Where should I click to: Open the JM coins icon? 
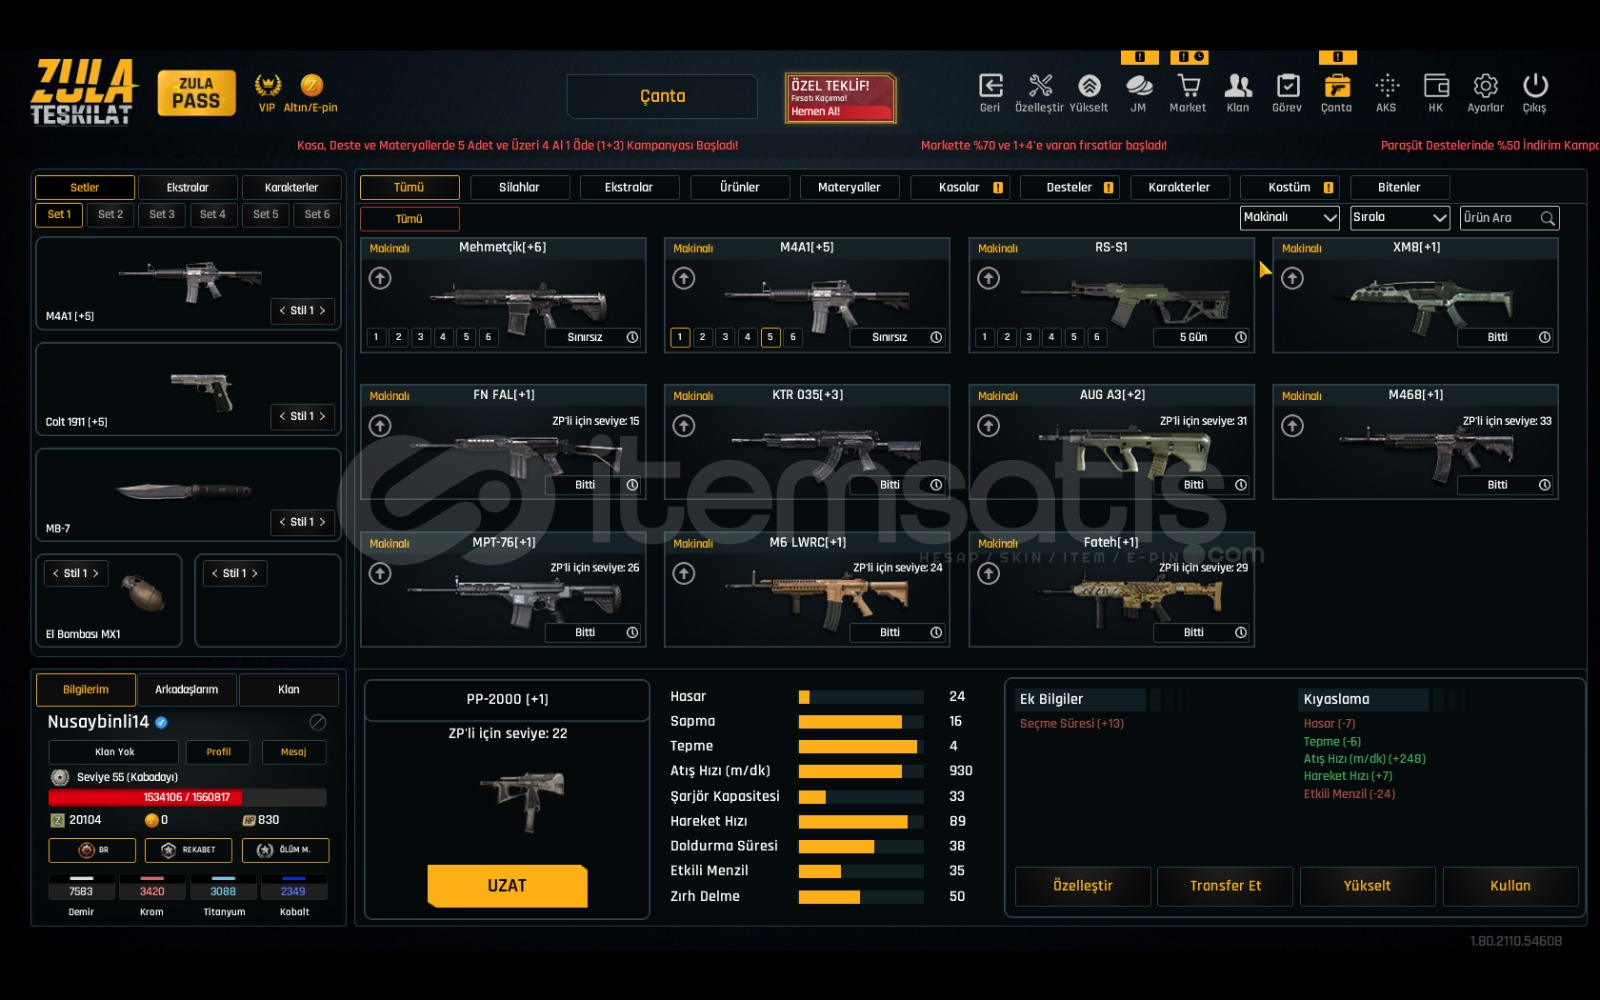[x=1138, y=86]
